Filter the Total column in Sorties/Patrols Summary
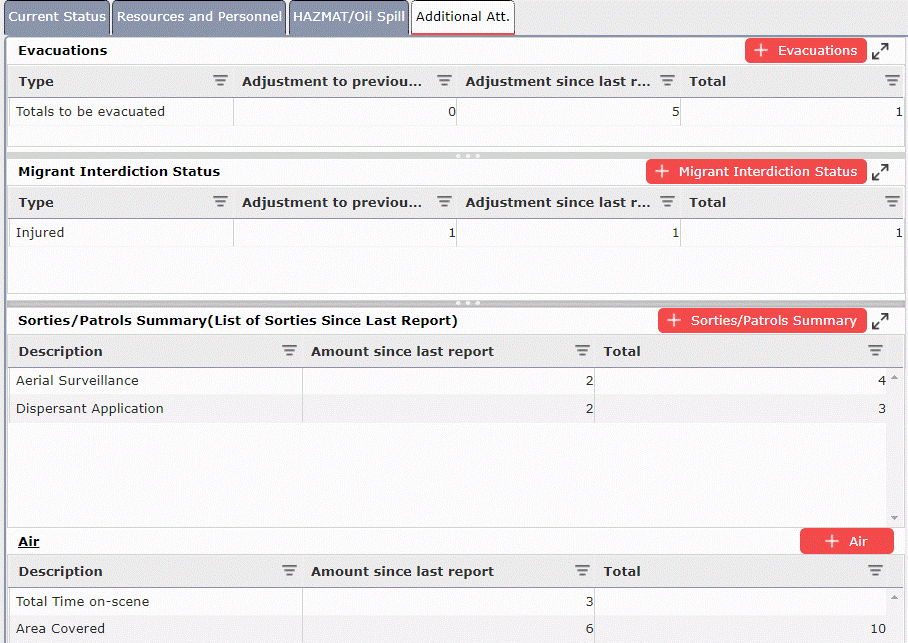Viewport: 908px width, 643px height. tap(875, 351)
